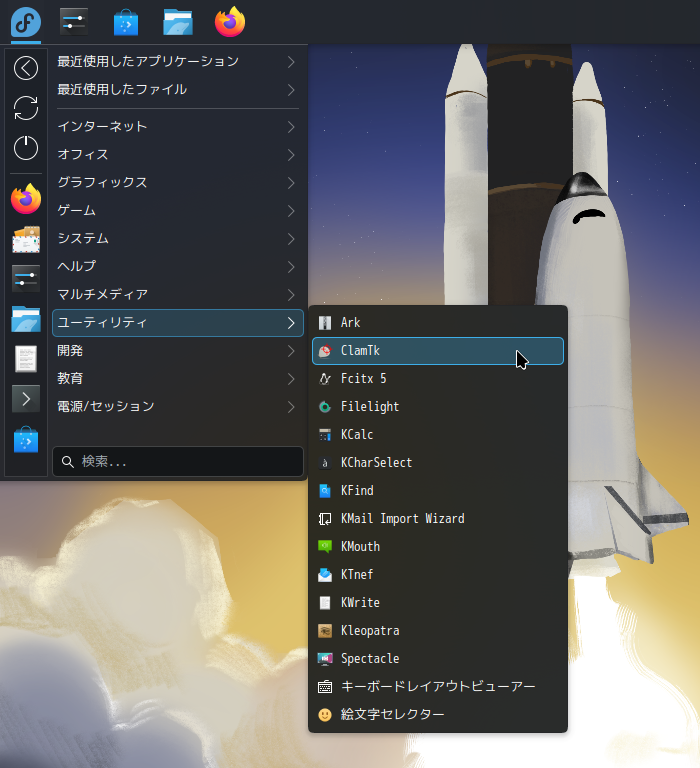Open the 開発 category
Image resolution: width=700 pixels, height=768 pixels.
click(x=178, y=351)
